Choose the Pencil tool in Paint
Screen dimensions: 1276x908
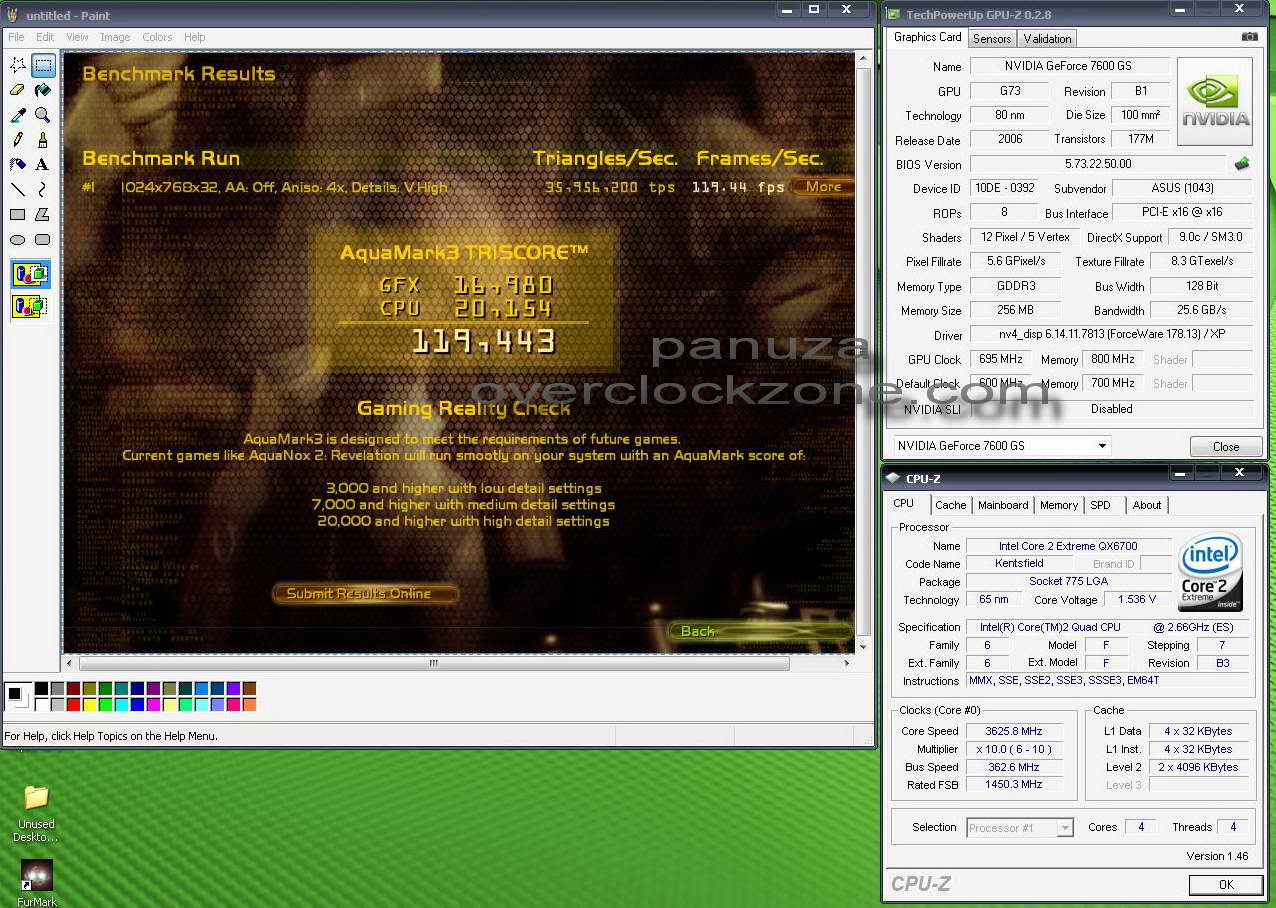point(18,140)
